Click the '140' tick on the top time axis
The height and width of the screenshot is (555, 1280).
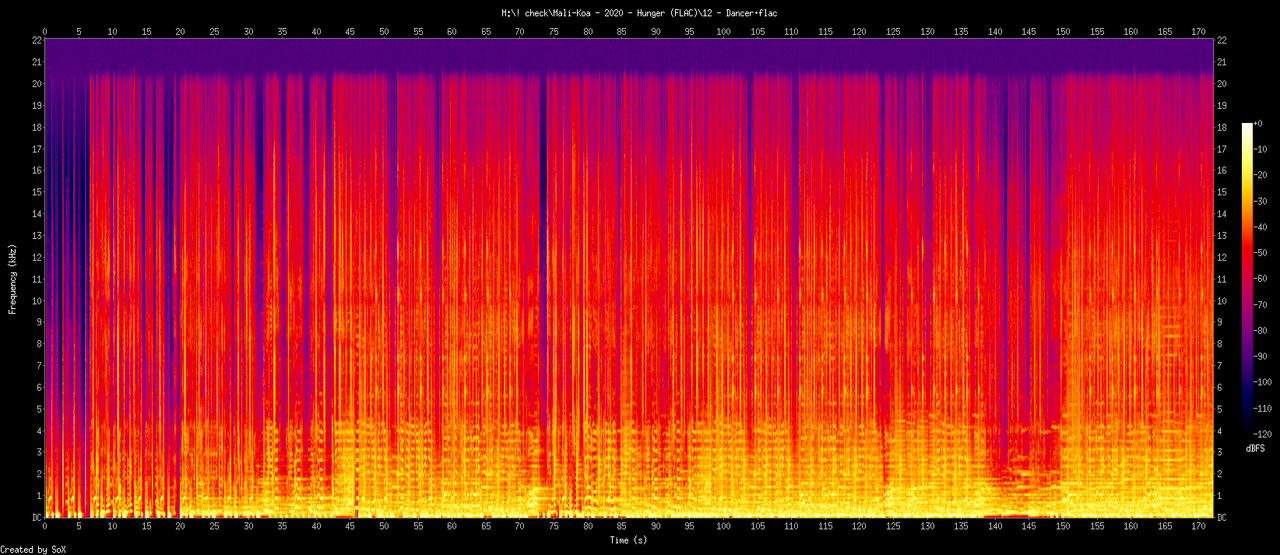tap(995, 31)
